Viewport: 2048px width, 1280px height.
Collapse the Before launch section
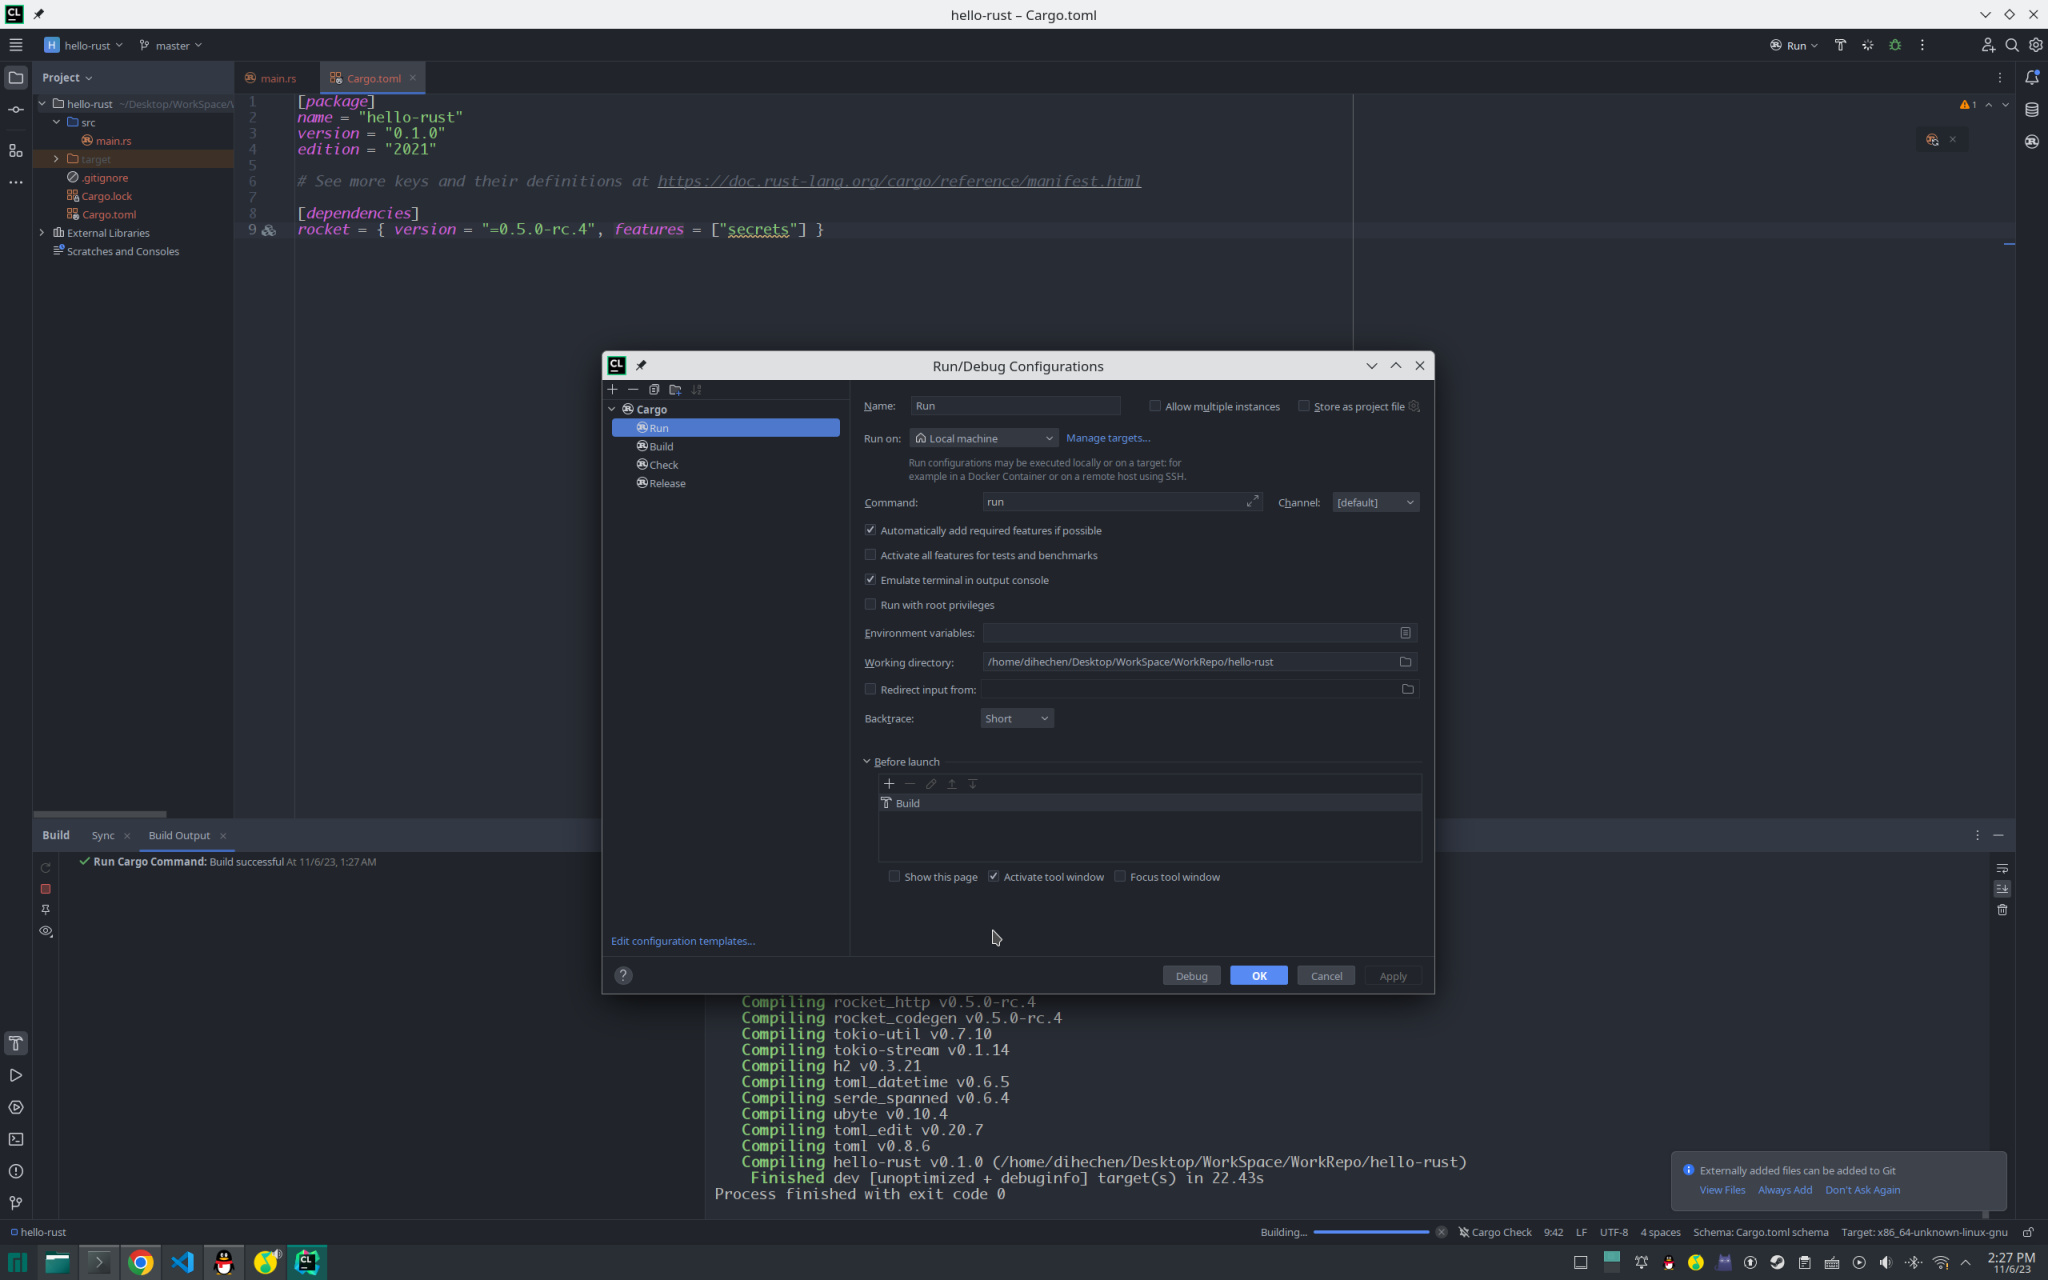pyautogui.click(x=867, y=761)
